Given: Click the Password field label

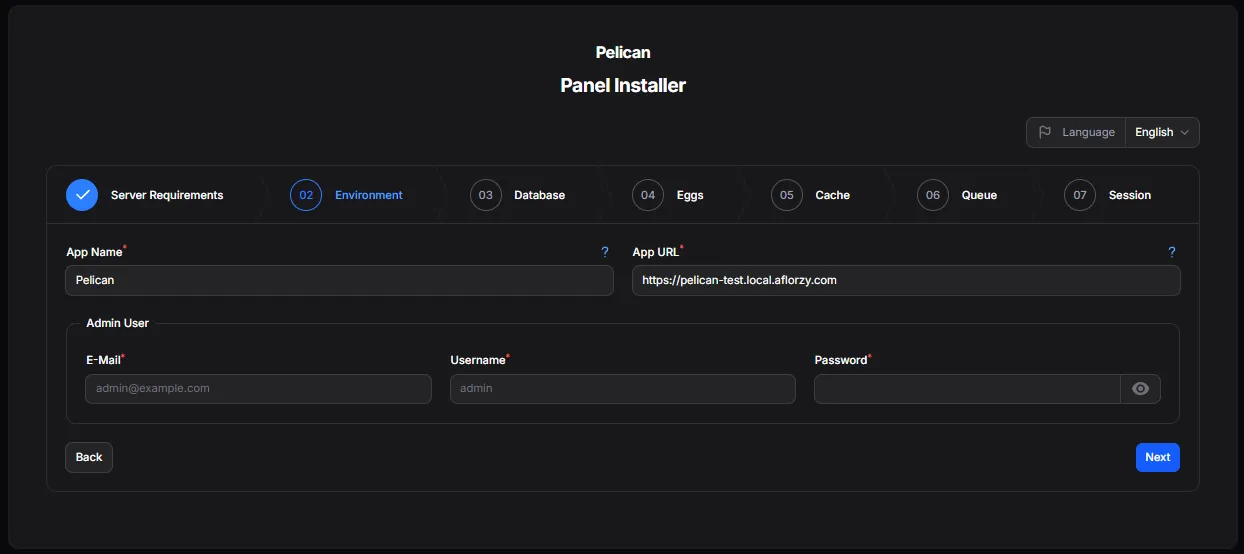Looking at the screenshot, I should point(841,360).
